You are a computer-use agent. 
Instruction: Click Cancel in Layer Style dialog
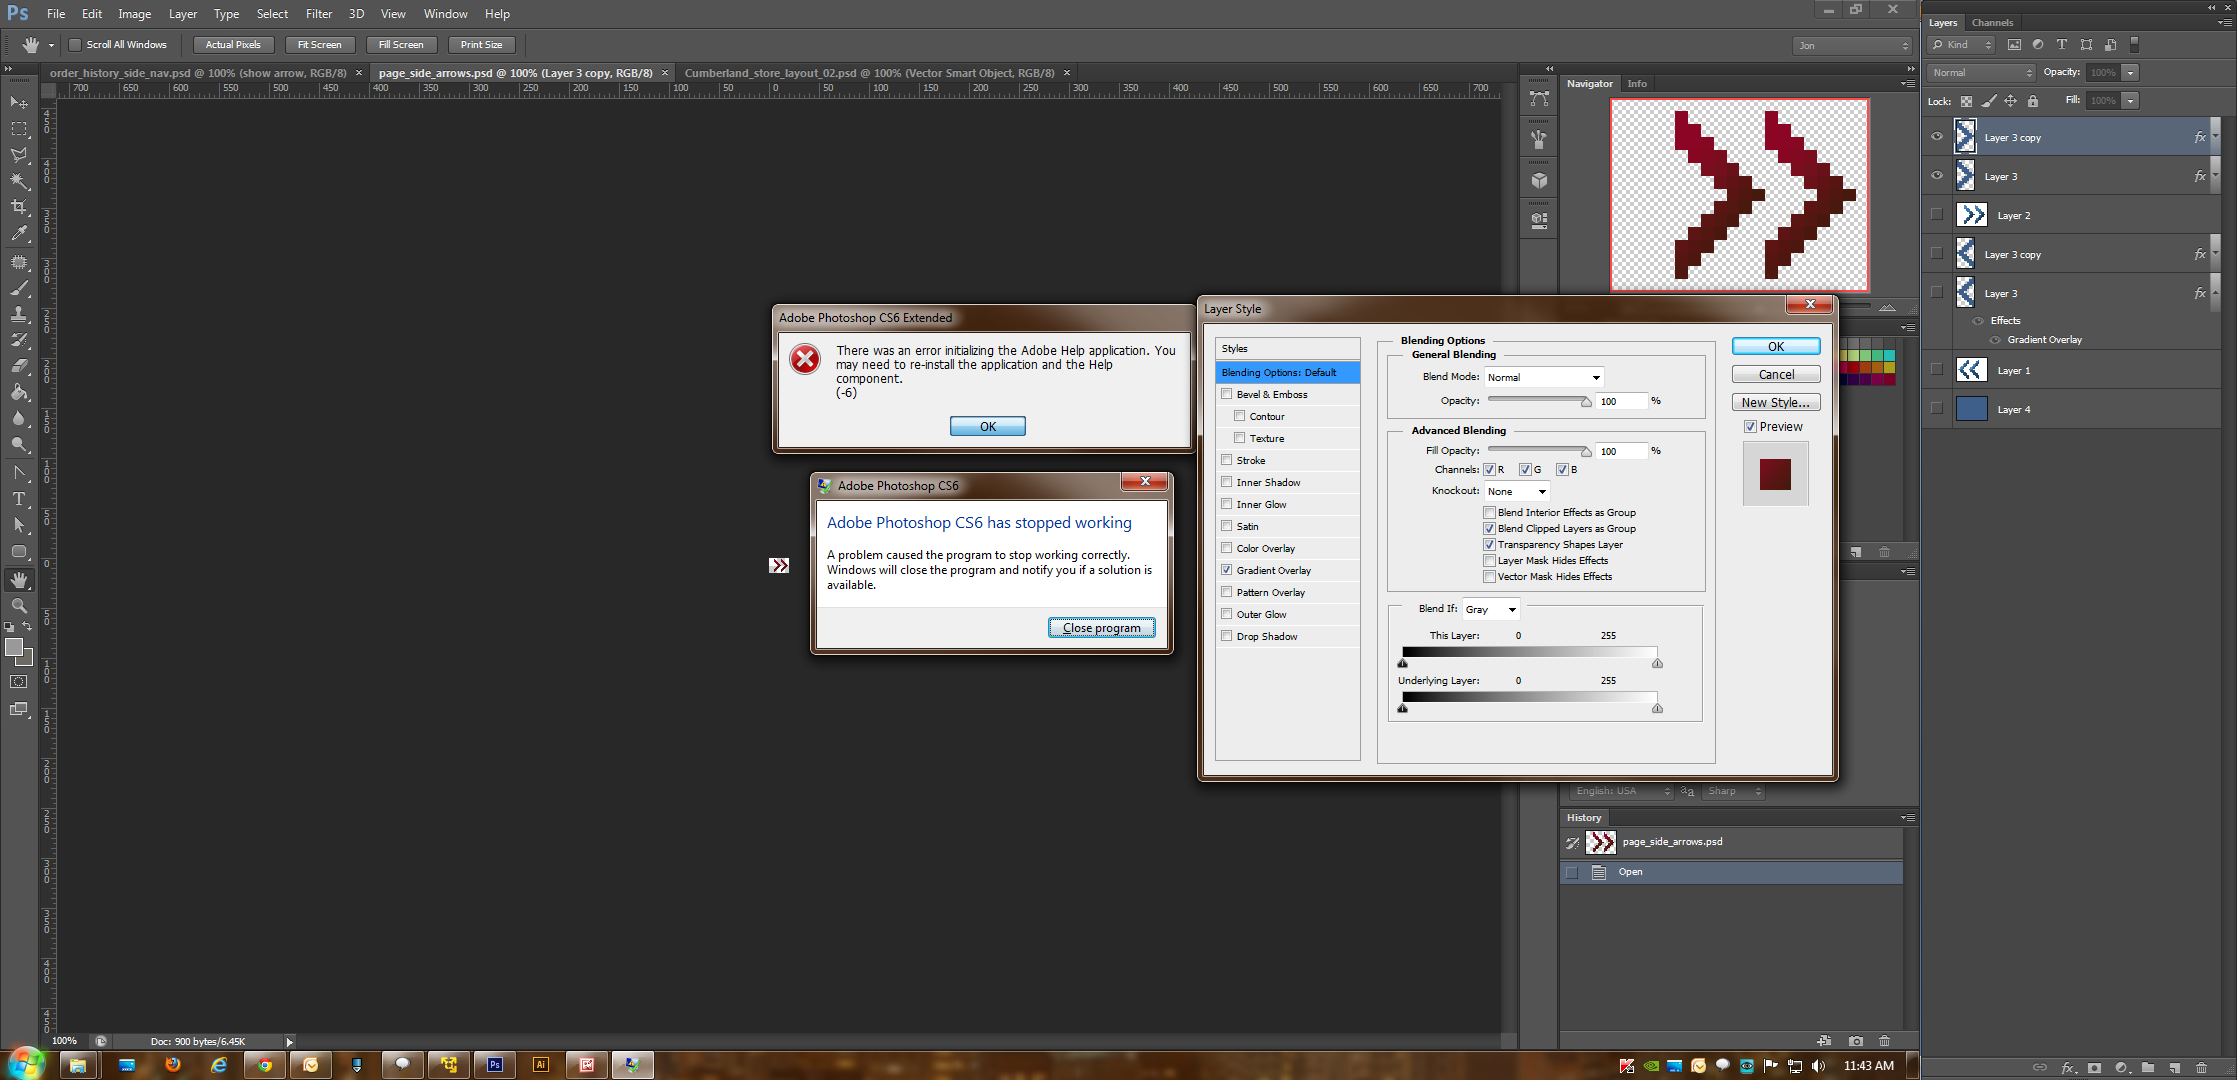pos(1776,375)
